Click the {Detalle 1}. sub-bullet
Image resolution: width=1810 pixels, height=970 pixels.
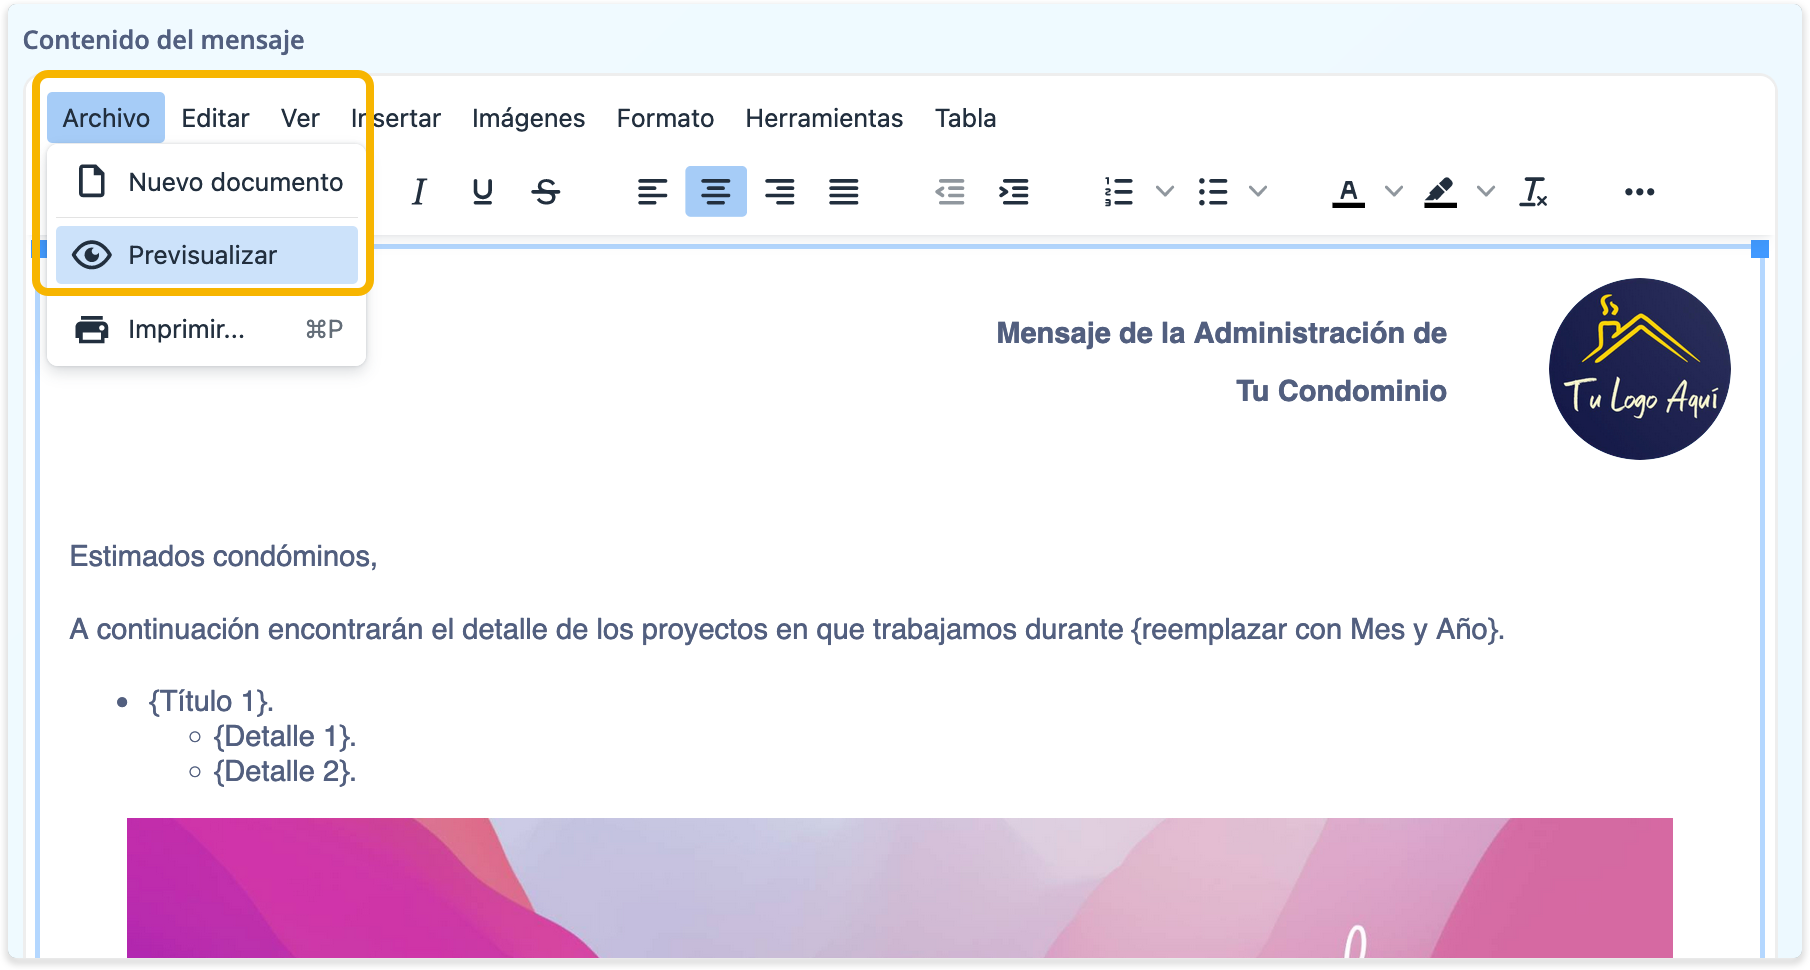(x=285, y=736)
